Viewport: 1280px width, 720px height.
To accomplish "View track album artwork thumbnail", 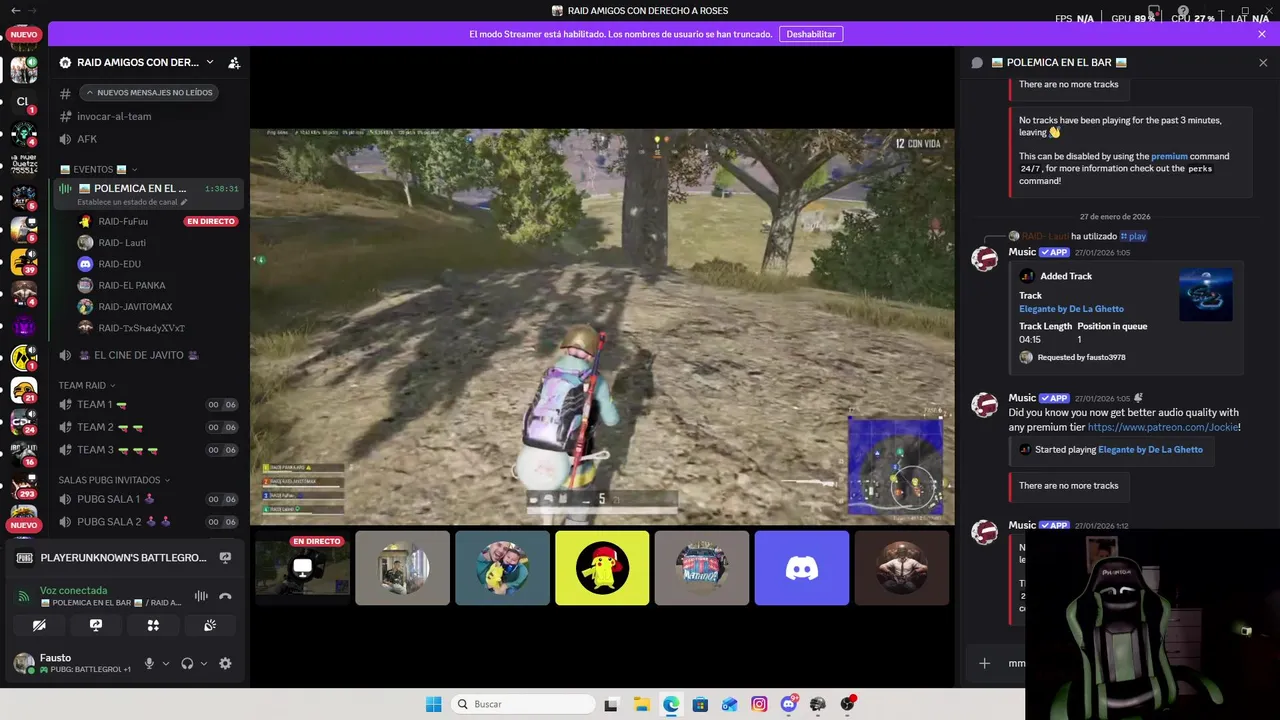I will point(1205,295).
